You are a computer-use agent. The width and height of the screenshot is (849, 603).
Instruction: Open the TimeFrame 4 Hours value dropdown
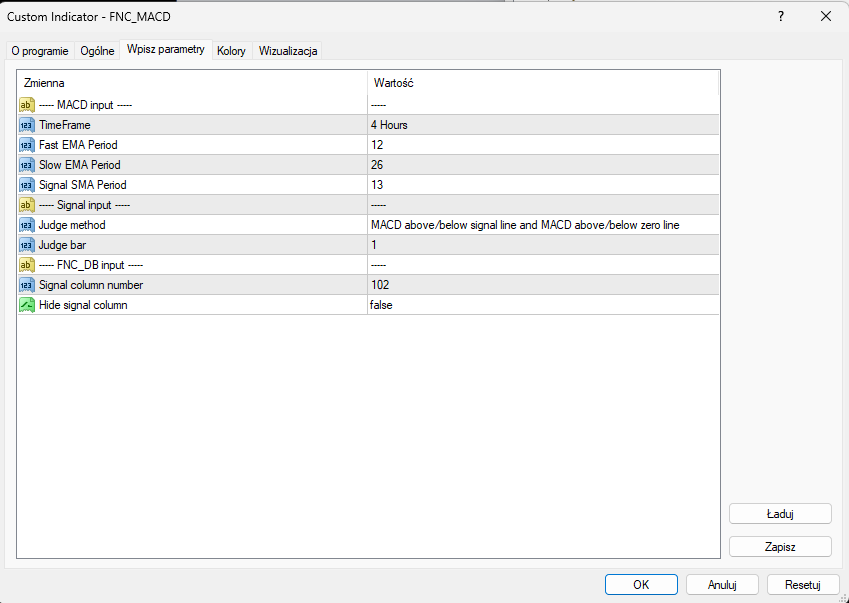[x=542, y=125]
